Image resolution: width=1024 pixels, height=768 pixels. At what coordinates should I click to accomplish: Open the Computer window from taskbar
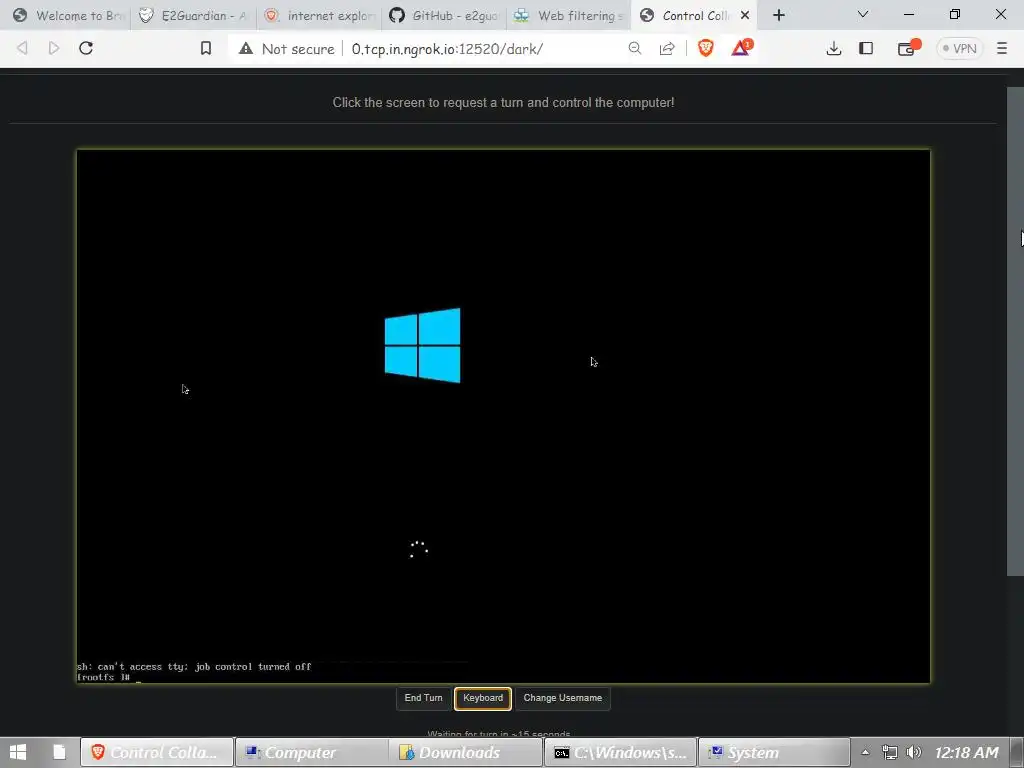[312, 752]
